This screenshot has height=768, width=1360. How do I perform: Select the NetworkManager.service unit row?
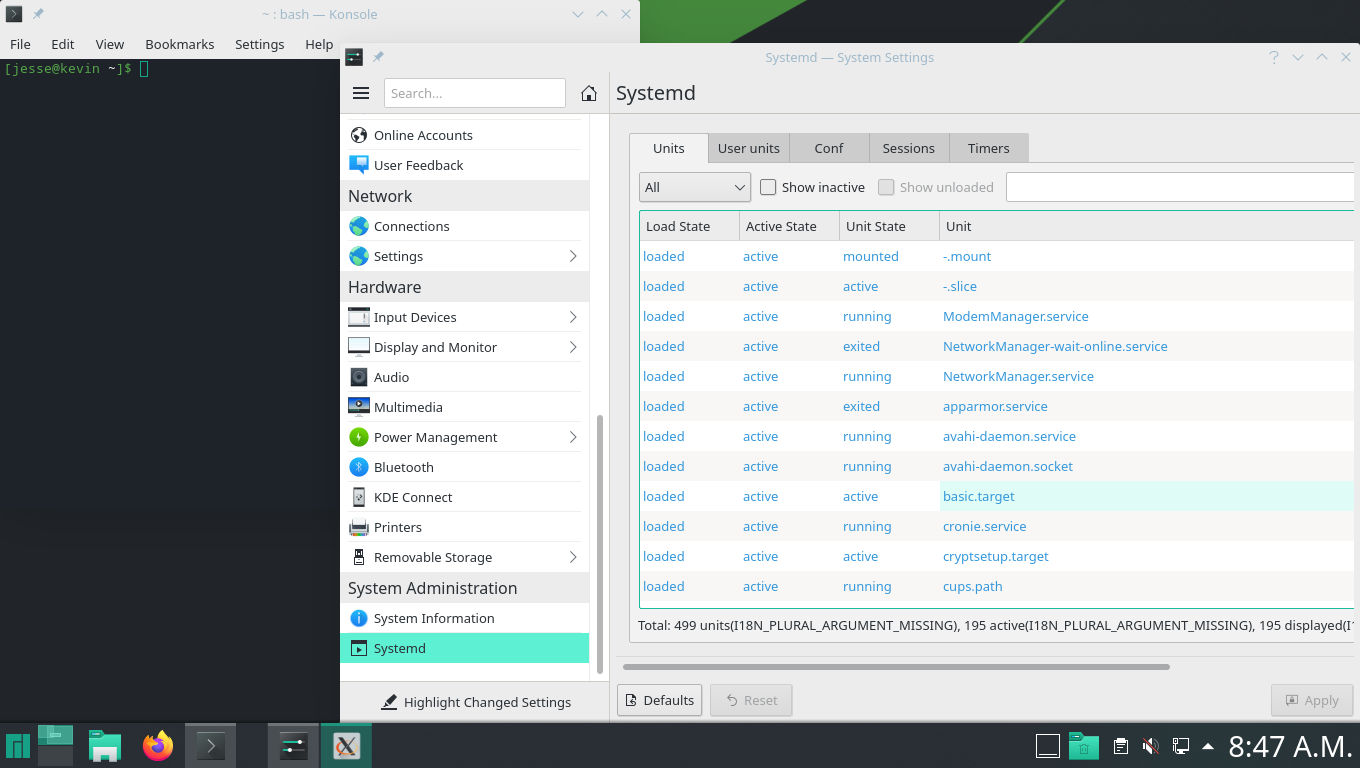click(997, 376)
